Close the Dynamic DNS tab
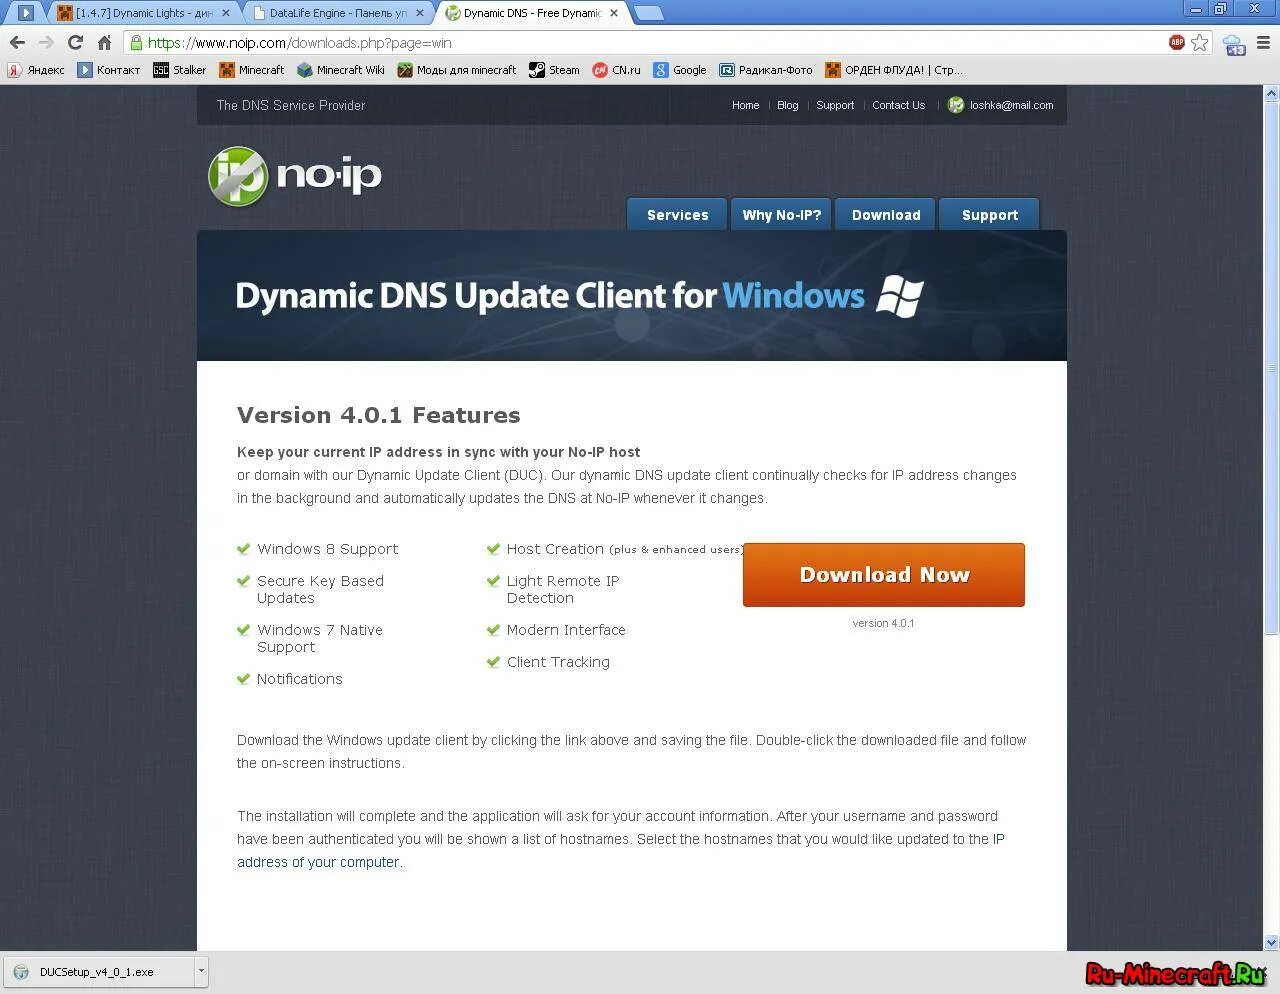This screenshot has width=1280, height=994. (x=614, y=13)
